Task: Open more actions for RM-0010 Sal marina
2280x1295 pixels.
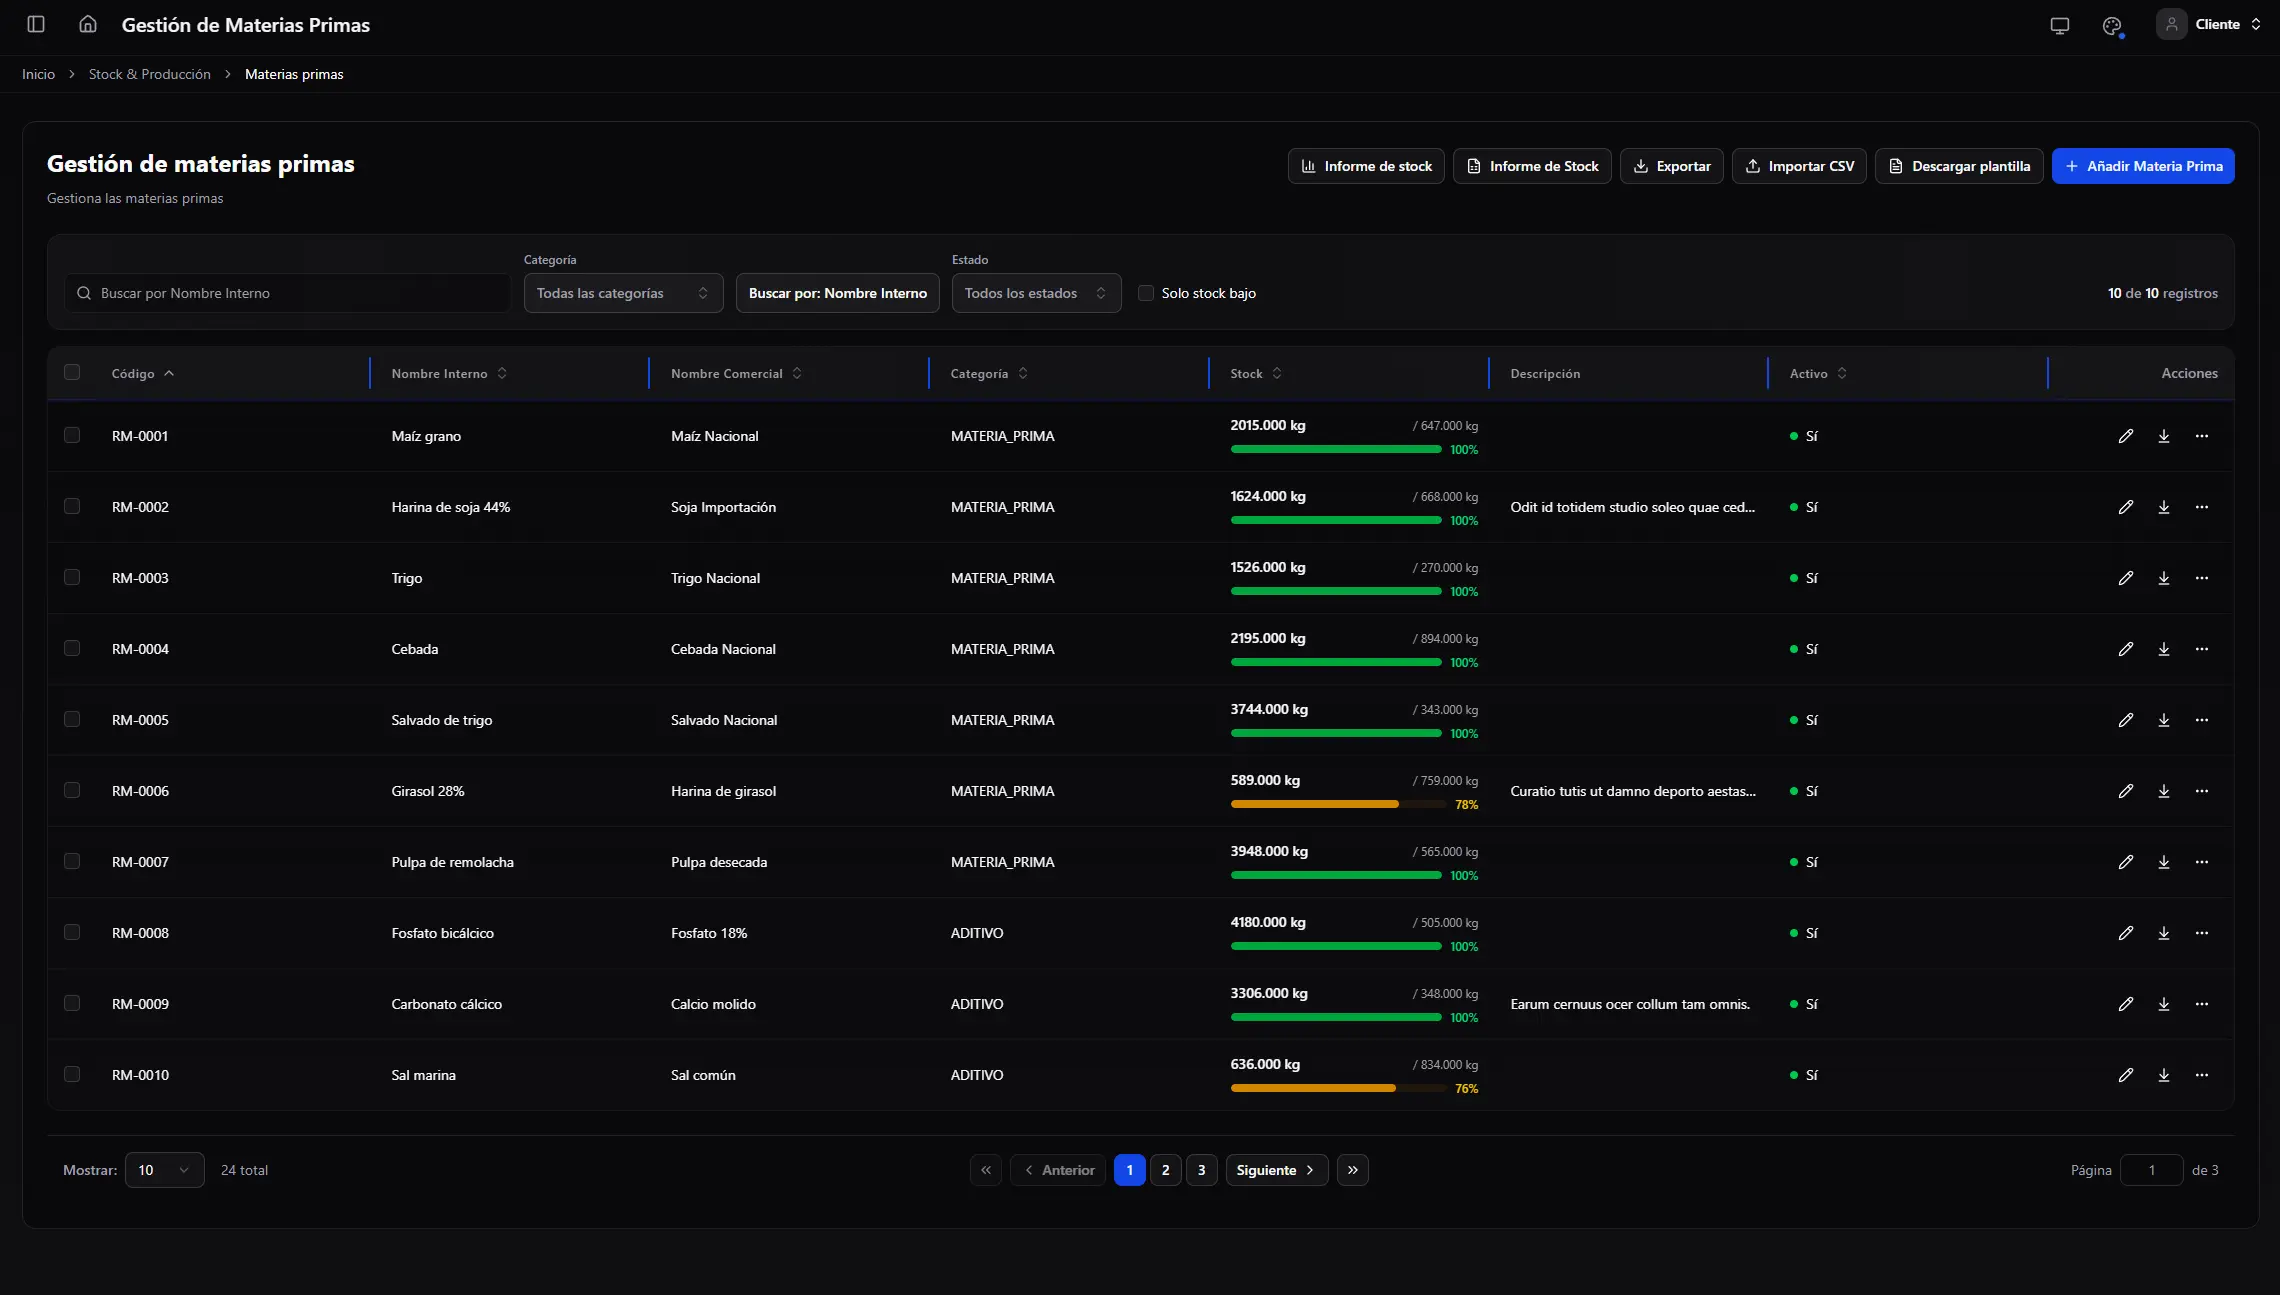Action: [2202, 1075]
